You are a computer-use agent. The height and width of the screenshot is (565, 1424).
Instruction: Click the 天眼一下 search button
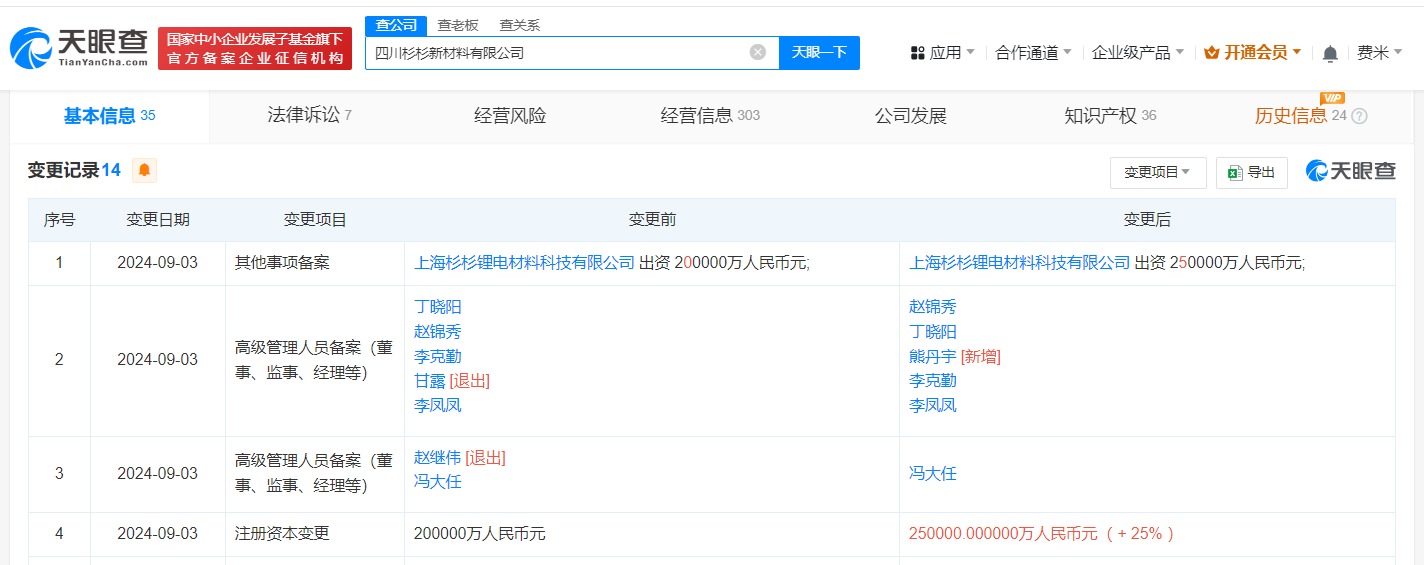pyautogui.click(x=819, y=52)
